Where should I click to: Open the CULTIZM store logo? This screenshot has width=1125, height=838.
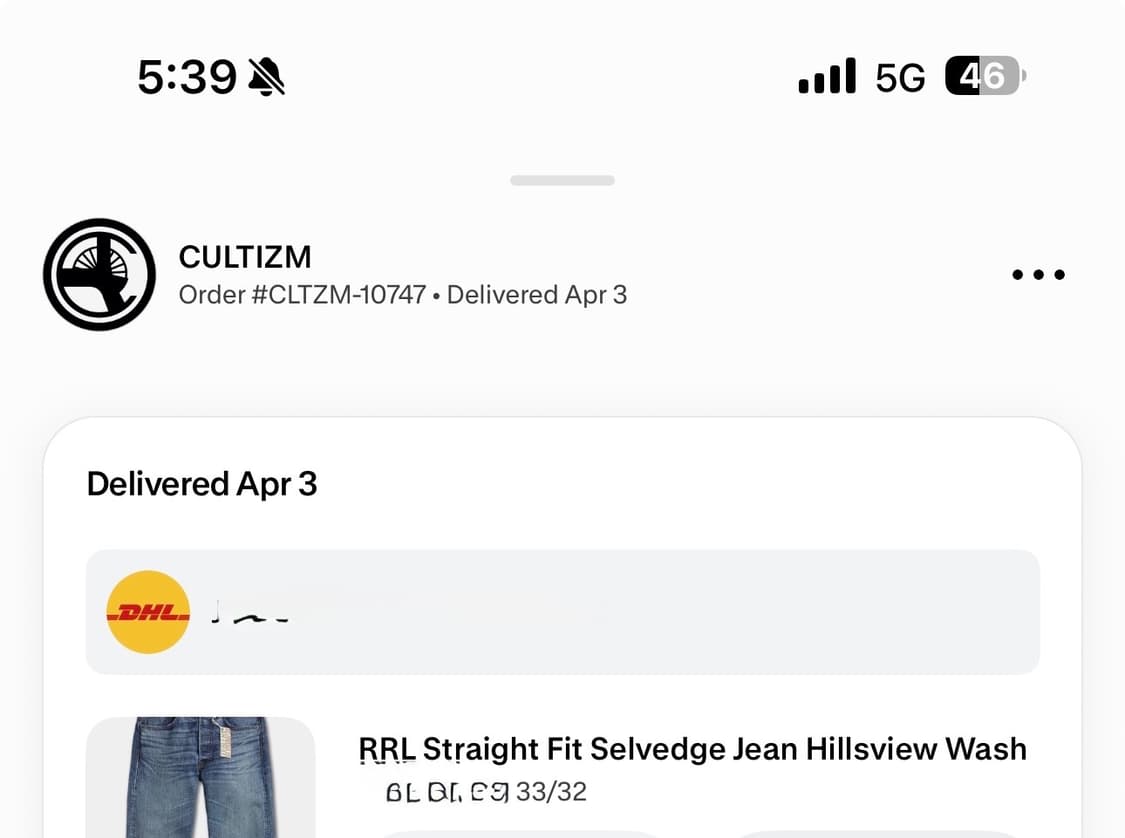point(99,274)
